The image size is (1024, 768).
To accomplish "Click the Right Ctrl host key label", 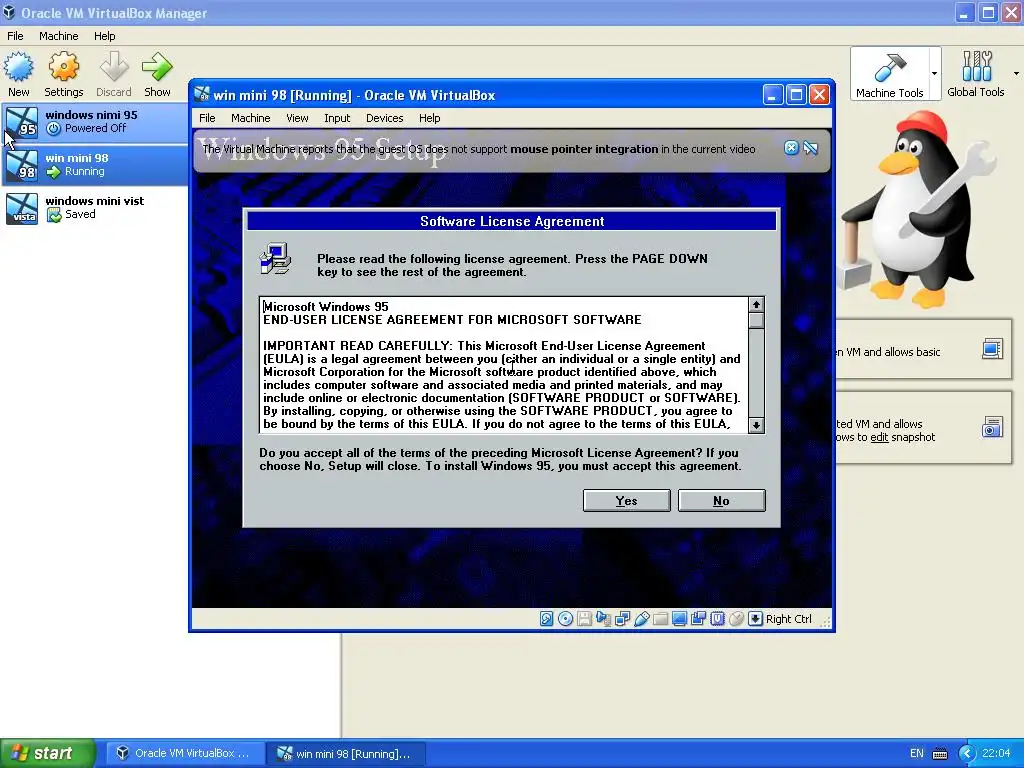I will pyautogui.click(x=788, y=618).
